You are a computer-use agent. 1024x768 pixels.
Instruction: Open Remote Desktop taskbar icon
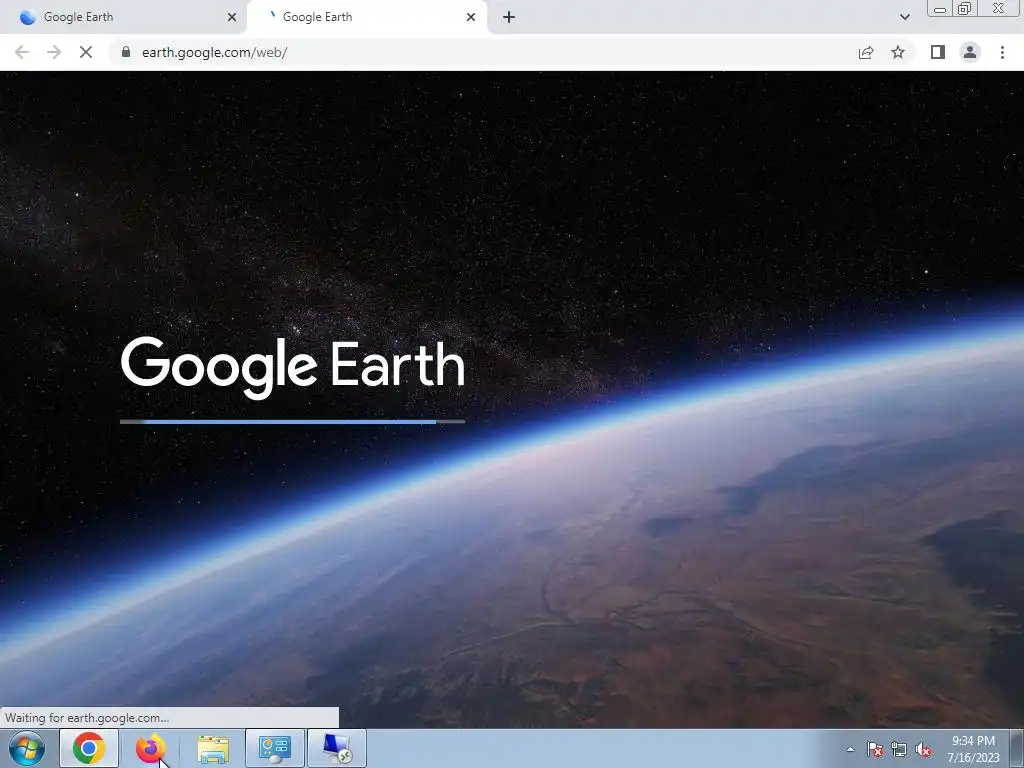337,748
